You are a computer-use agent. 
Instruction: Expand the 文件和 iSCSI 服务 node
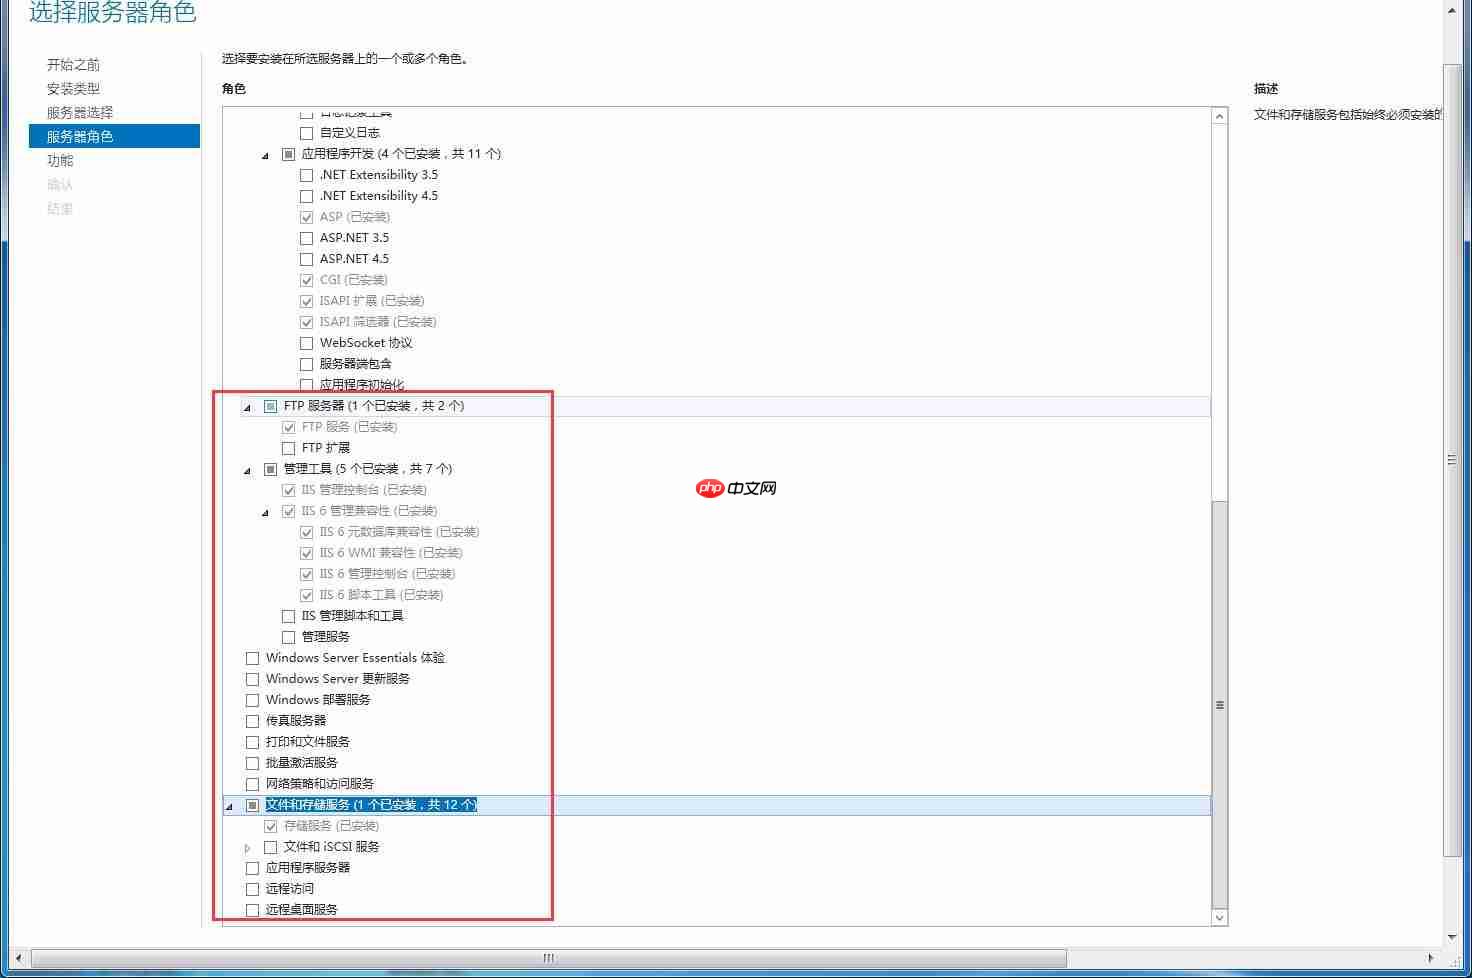coord(248,846)
